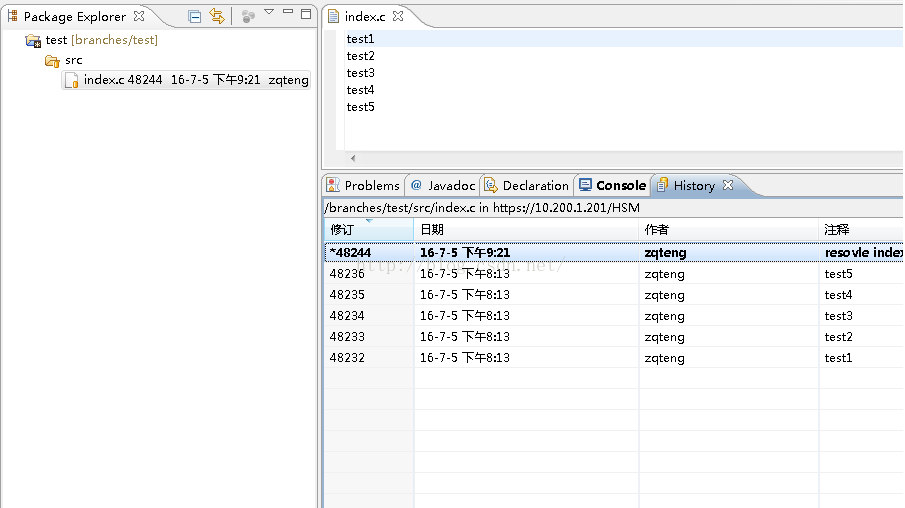Open Package Explorer view menu arrow

tap(269, 12)
